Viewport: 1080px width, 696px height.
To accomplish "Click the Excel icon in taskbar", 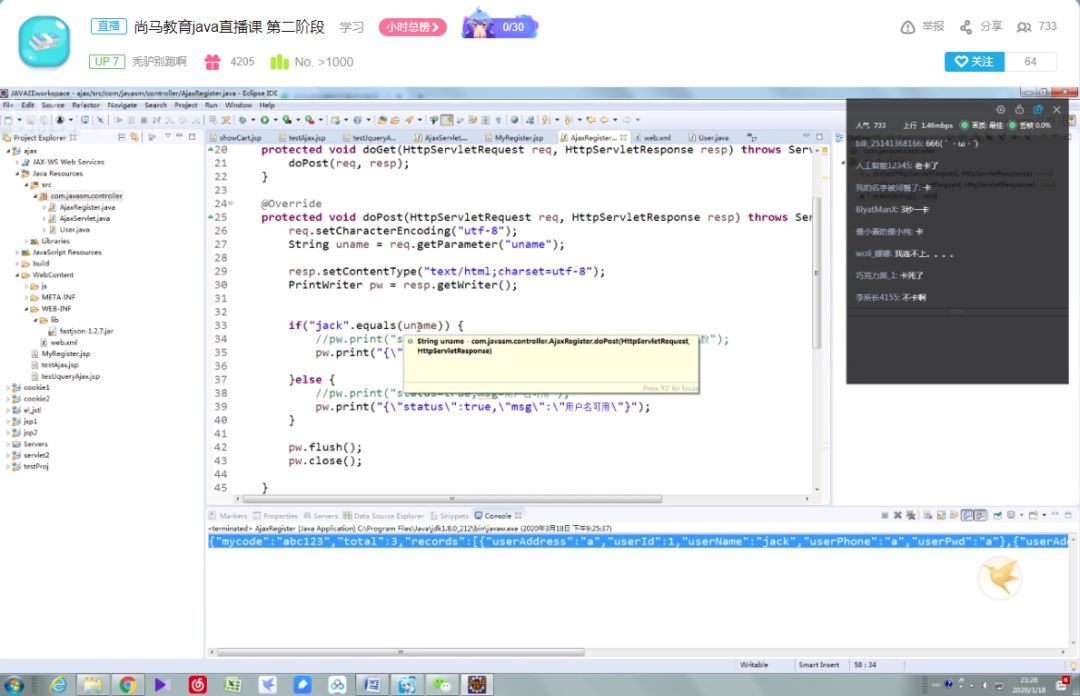I will [x=233, y=685].
